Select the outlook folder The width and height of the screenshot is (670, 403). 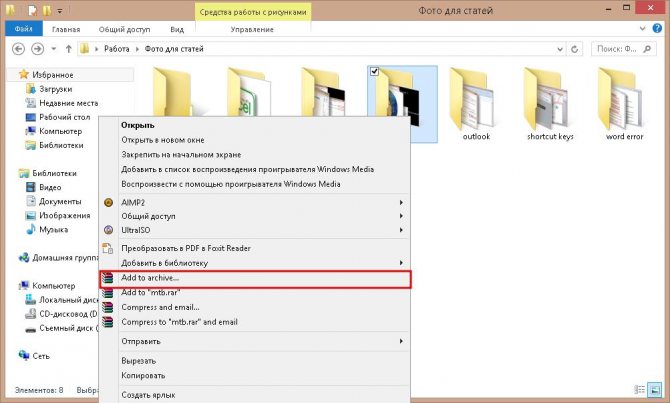[476, 104]
